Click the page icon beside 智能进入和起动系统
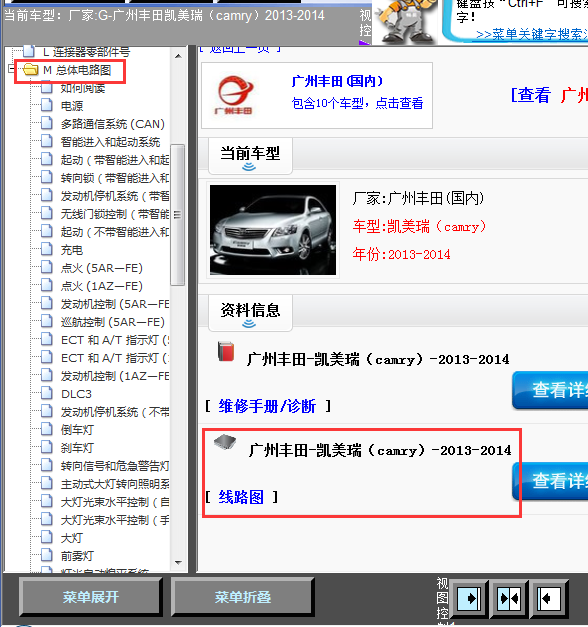Screen dimensions: 588x627 47,141
